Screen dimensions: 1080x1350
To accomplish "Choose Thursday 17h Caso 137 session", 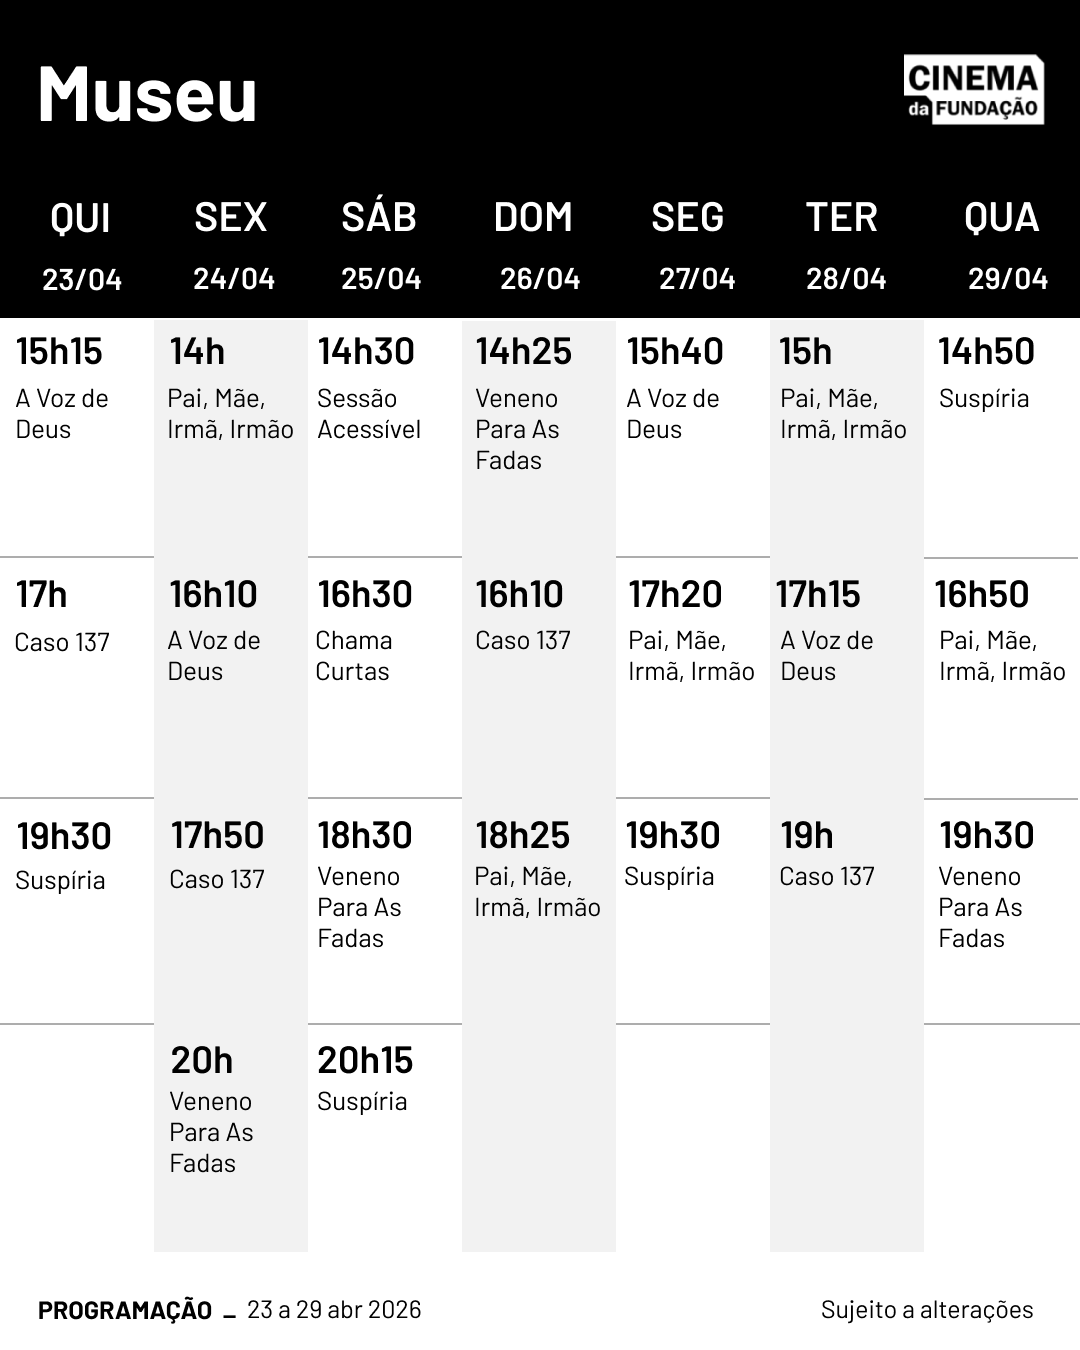I will point(61,617).
